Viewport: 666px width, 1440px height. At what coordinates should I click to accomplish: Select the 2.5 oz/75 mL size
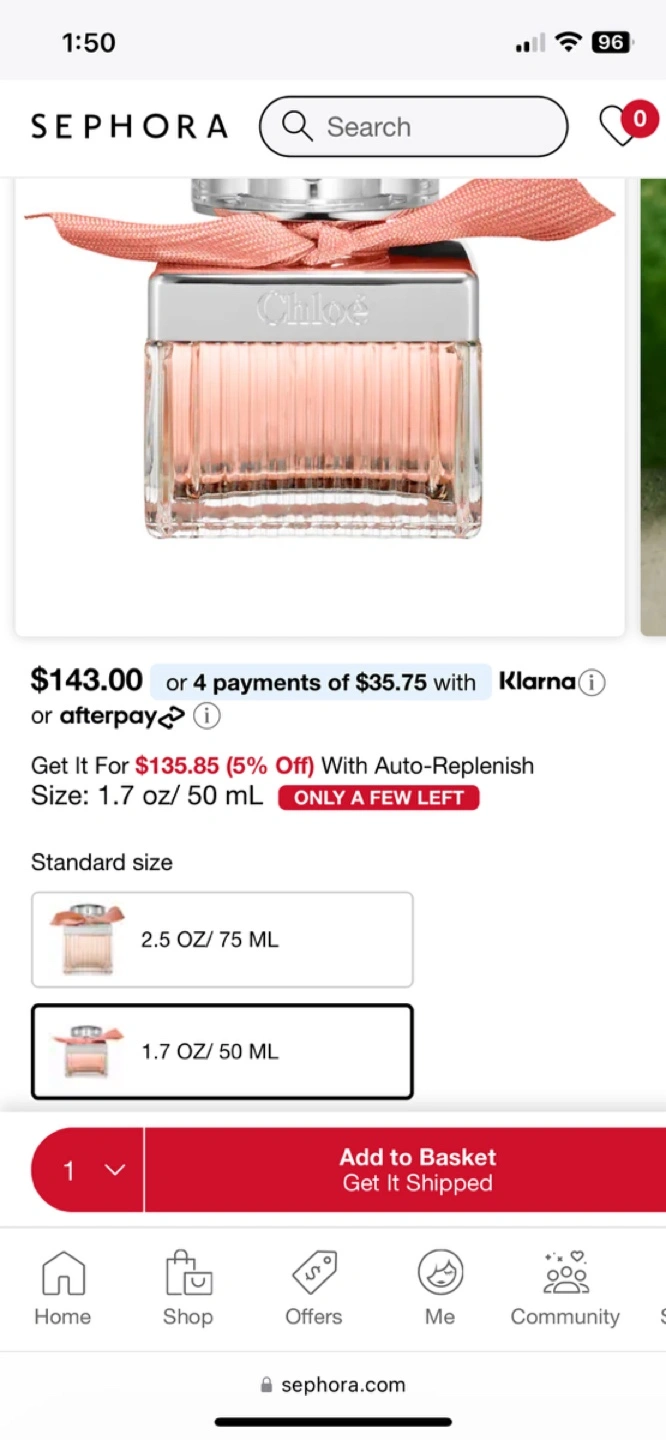tap(222, 939)
